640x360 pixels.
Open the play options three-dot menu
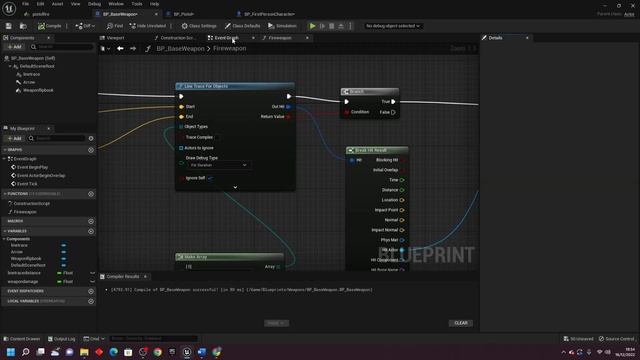tap(350, 26)
